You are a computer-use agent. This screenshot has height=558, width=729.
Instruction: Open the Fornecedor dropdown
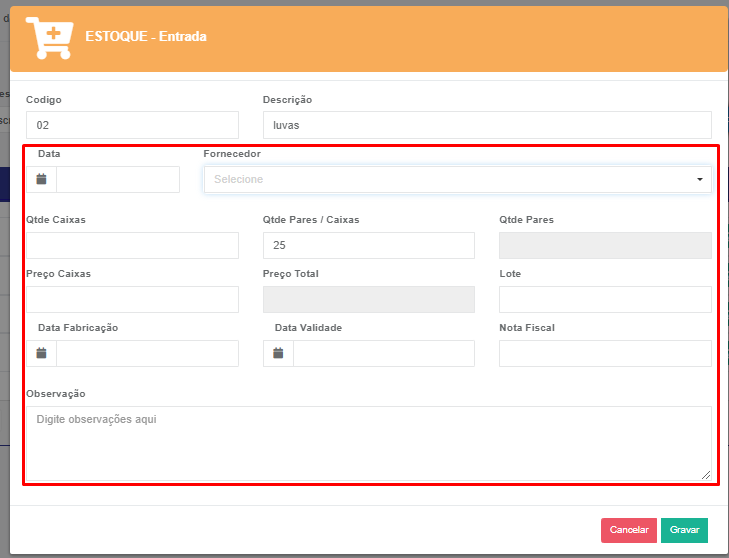coord(450,179)
